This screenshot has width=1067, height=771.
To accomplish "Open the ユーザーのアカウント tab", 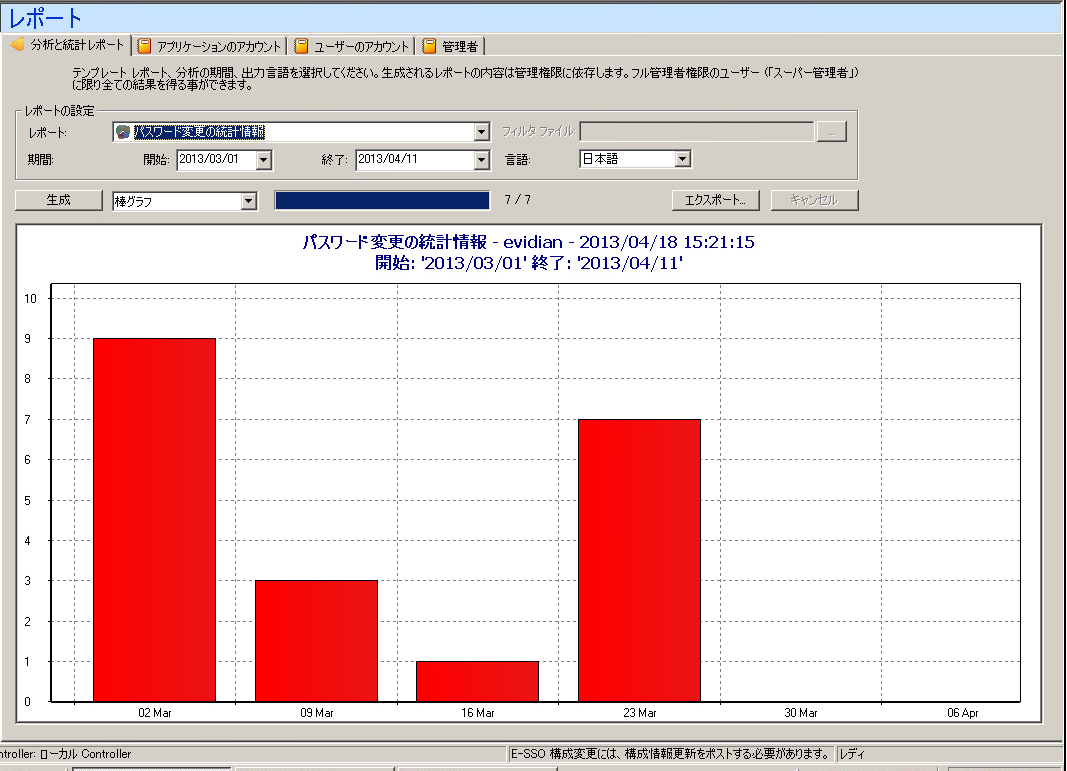I will 361,46.
